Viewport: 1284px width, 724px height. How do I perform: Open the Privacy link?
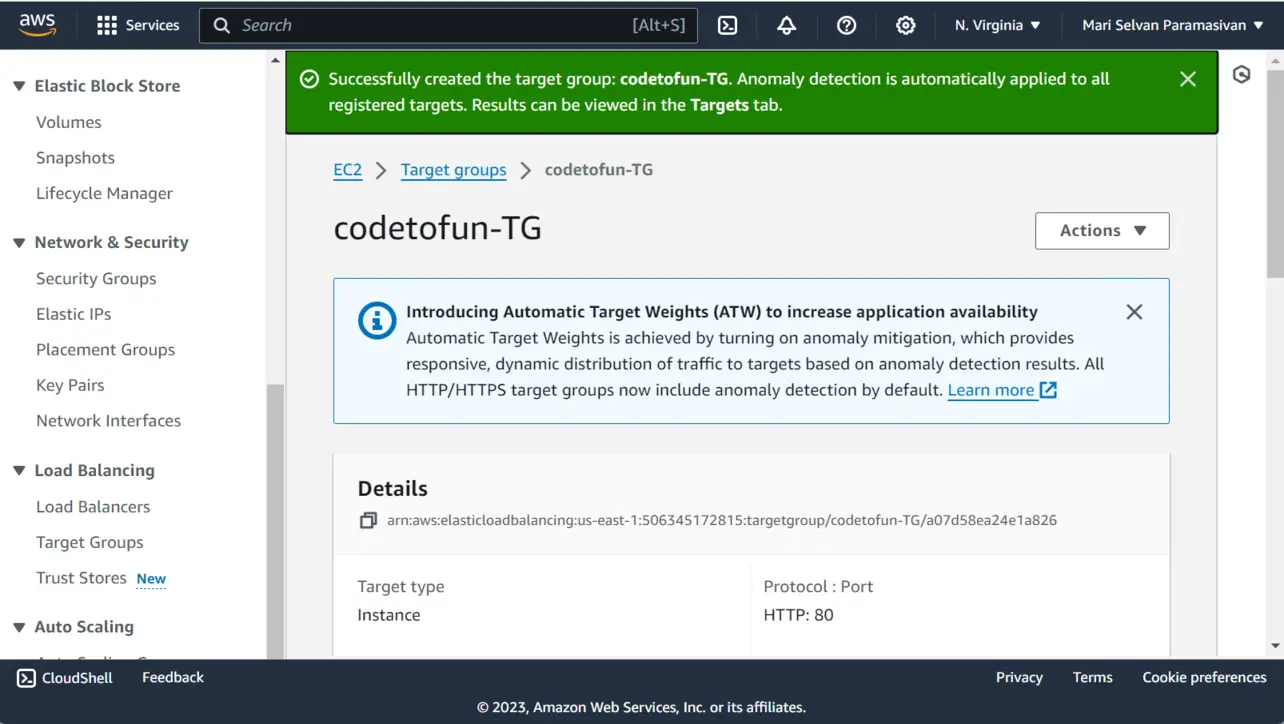click(x=1019, y=678)
